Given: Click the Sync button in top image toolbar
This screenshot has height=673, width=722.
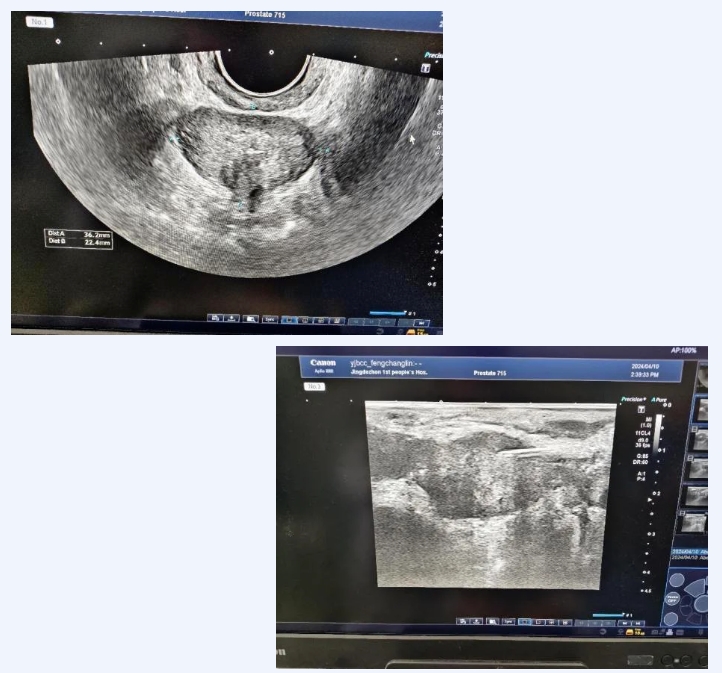Looking at the screenshot, I should (270, 319).
